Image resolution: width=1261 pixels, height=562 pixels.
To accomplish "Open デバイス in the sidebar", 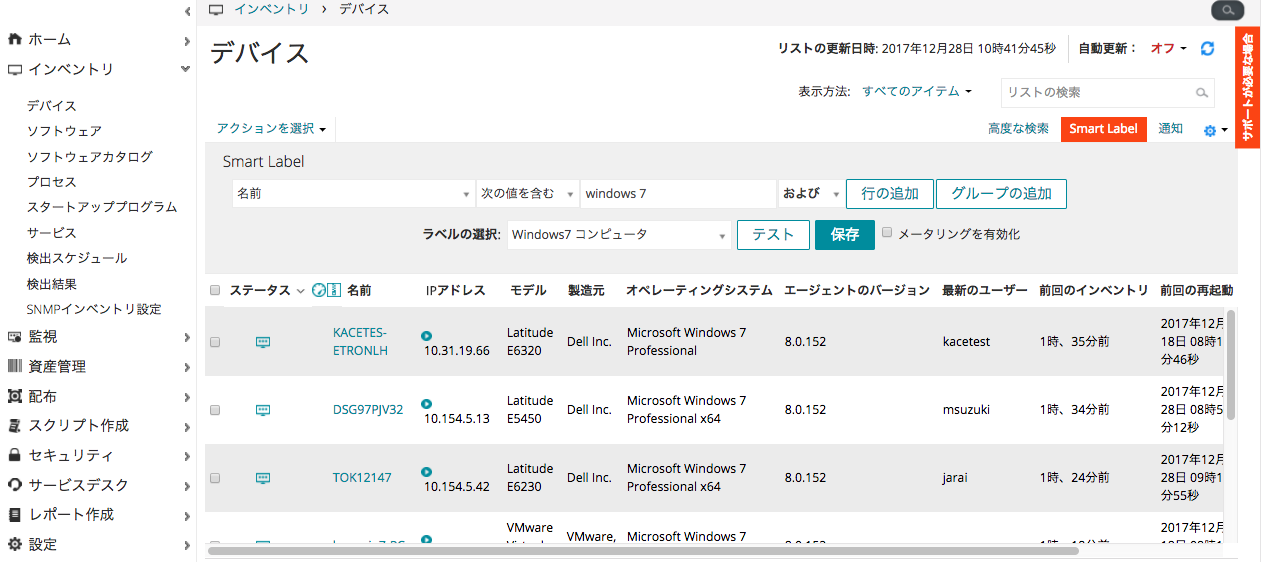I will click(52, 106).
